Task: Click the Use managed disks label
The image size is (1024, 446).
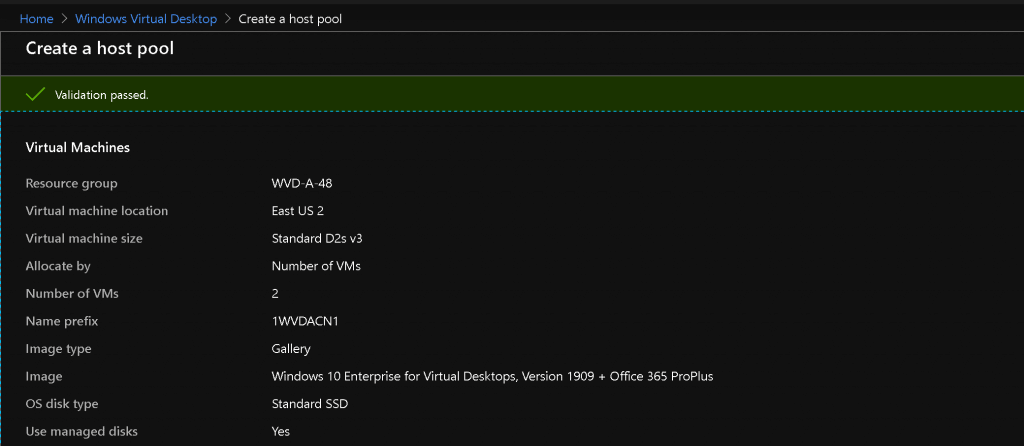Action: [82, 431]
